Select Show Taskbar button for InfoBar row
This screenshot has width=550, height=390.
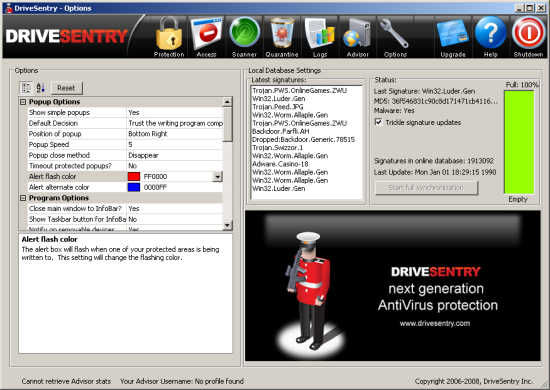125,219
